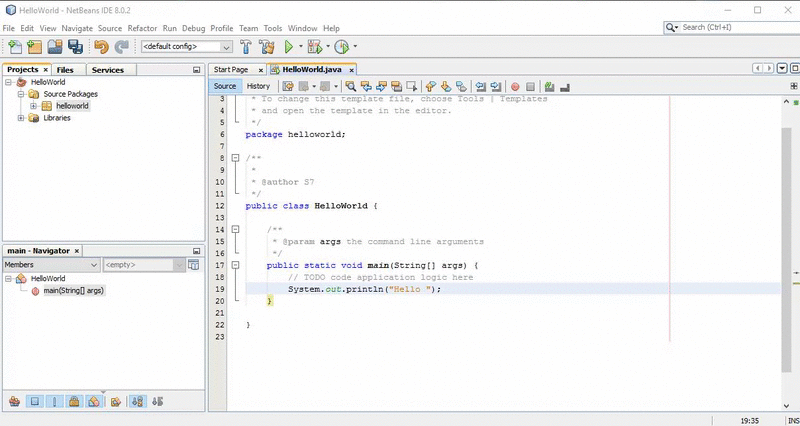The image size is (800, 426).
Task: Click the Previous Bookmark icon
Action: tap(431, 86)
